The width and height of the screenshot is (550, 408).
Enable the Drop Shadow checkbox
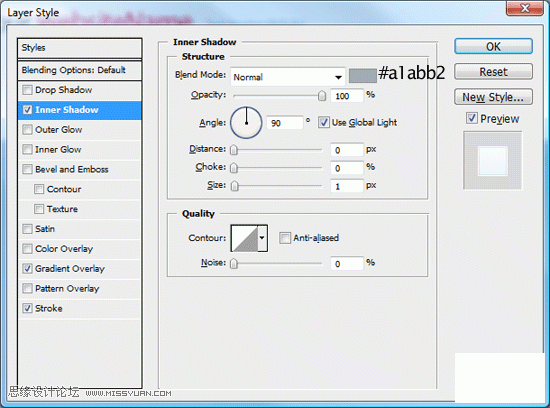tap(27, 90)
